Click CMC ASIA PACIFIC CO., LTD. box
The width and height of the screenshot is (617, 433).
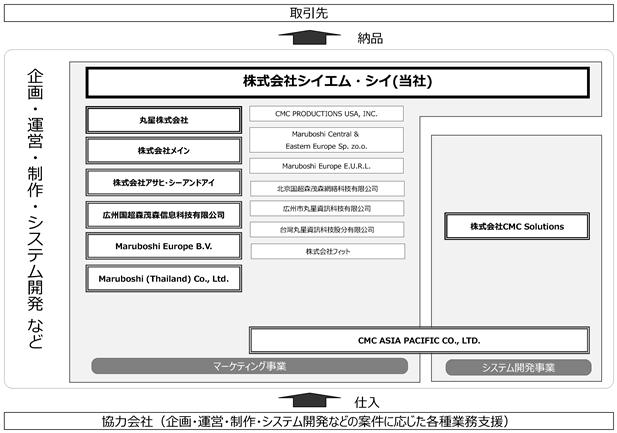coord(419,340)
